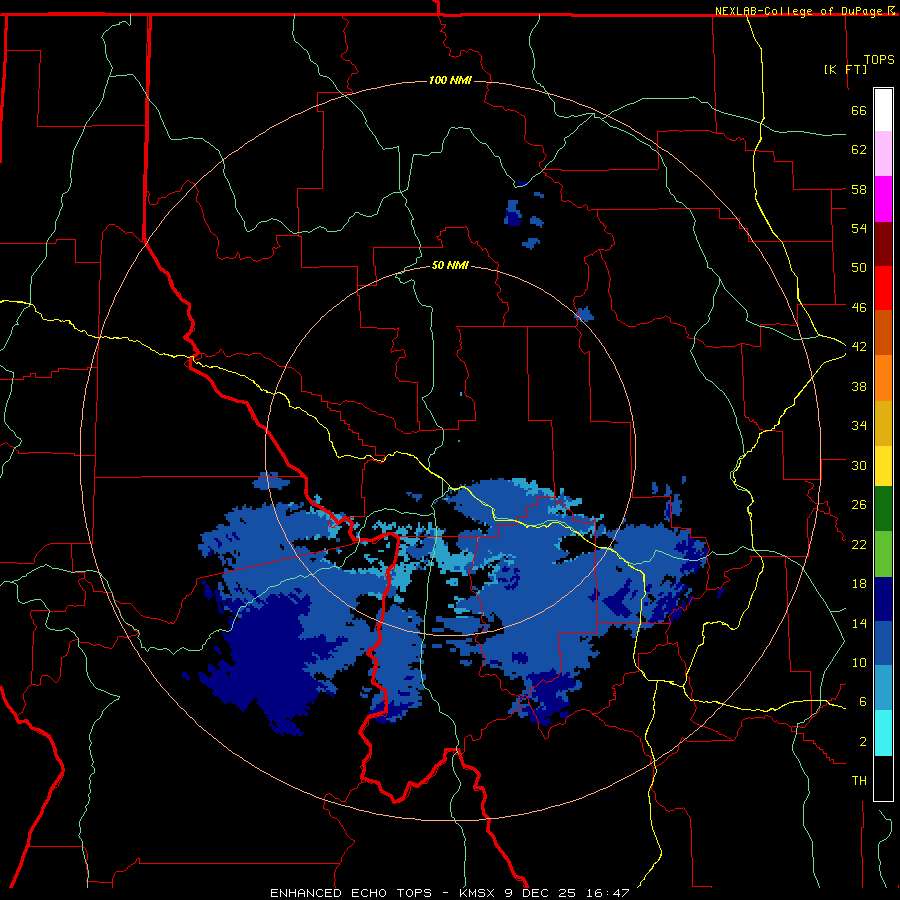The height and width of the screenshot is (900, 900).
Task: Click the gold amber legend swatch
Action: click(x=883, y=423)
